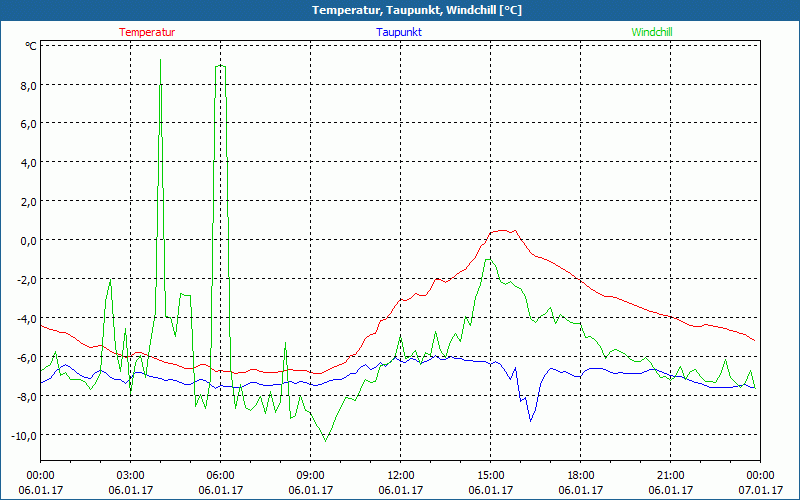Click the tallest green Windchill spike peak
Screen dimensions: 800x500
161,60
